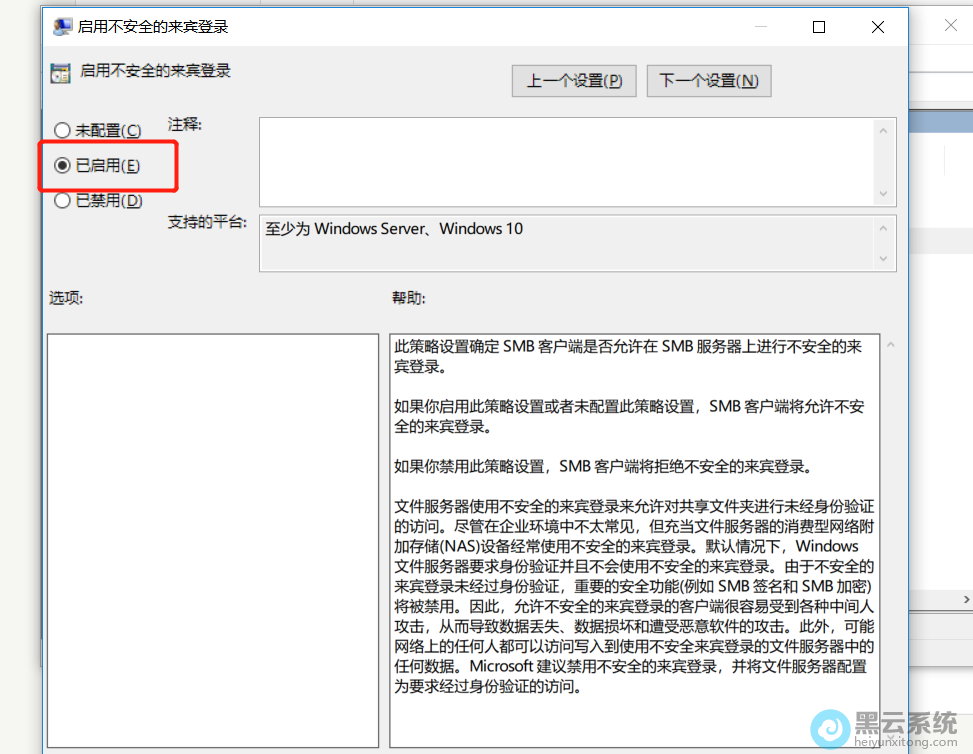Screen dimensions: 973x754
Task: Select the 未配置 radio button
Action: (63, 131)
